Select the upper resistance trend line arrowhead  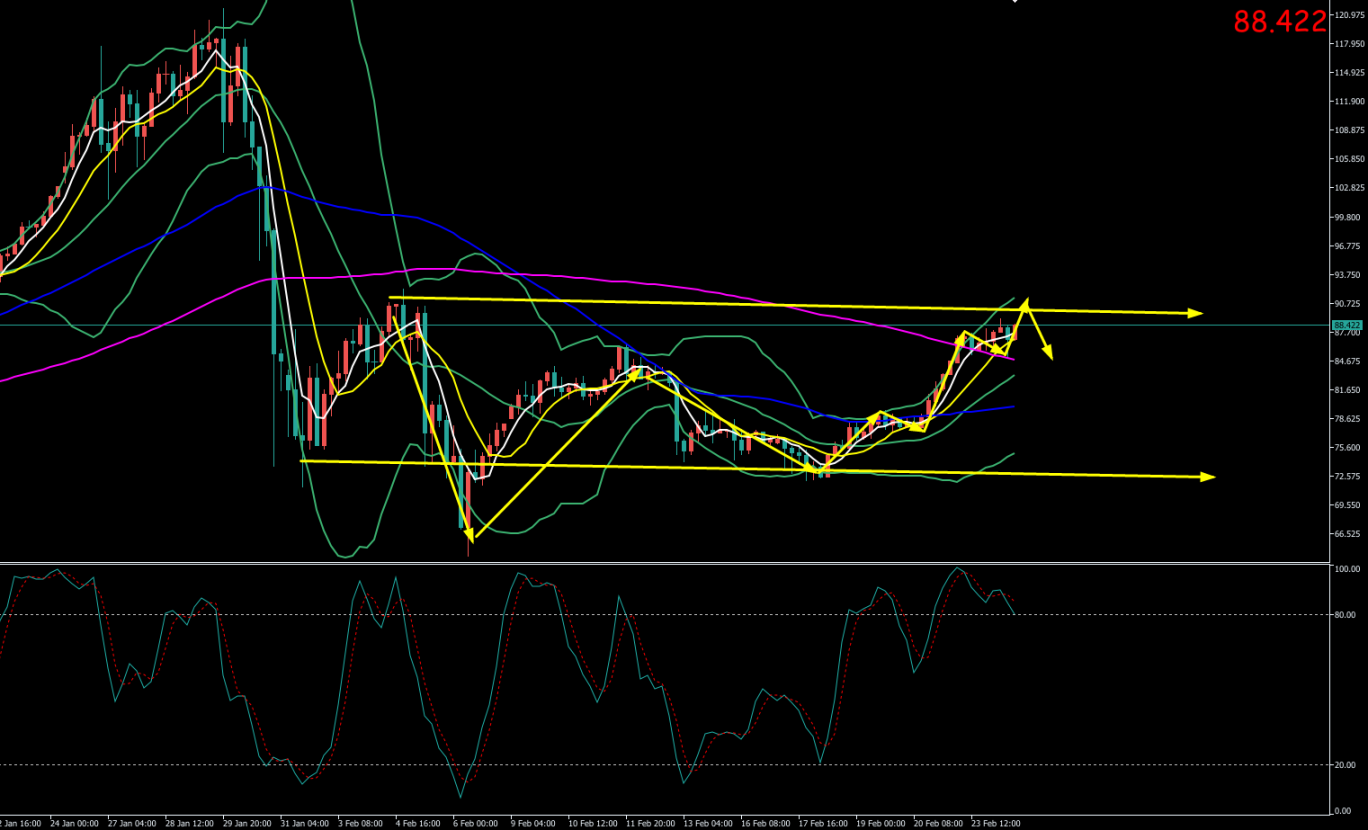point(1196,313)
